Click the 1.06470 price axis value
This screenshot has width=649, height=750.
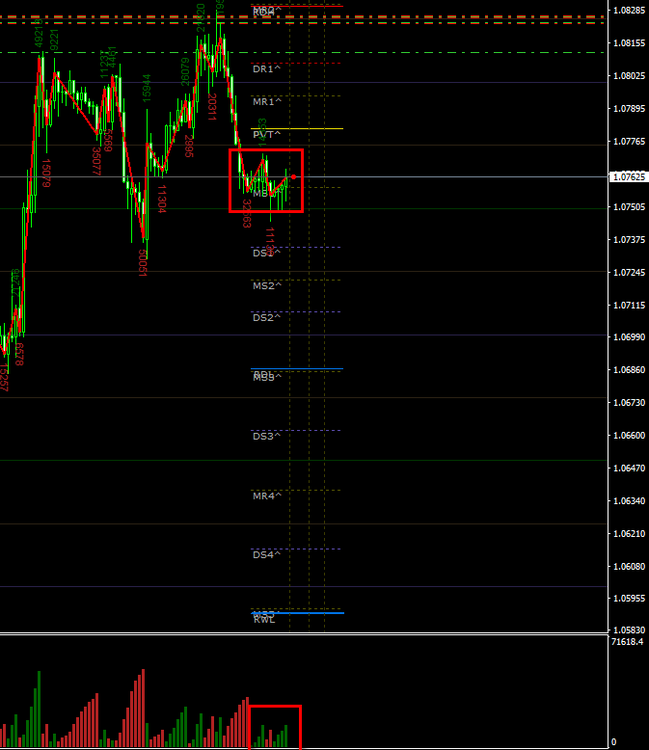[x=629, y=468]
